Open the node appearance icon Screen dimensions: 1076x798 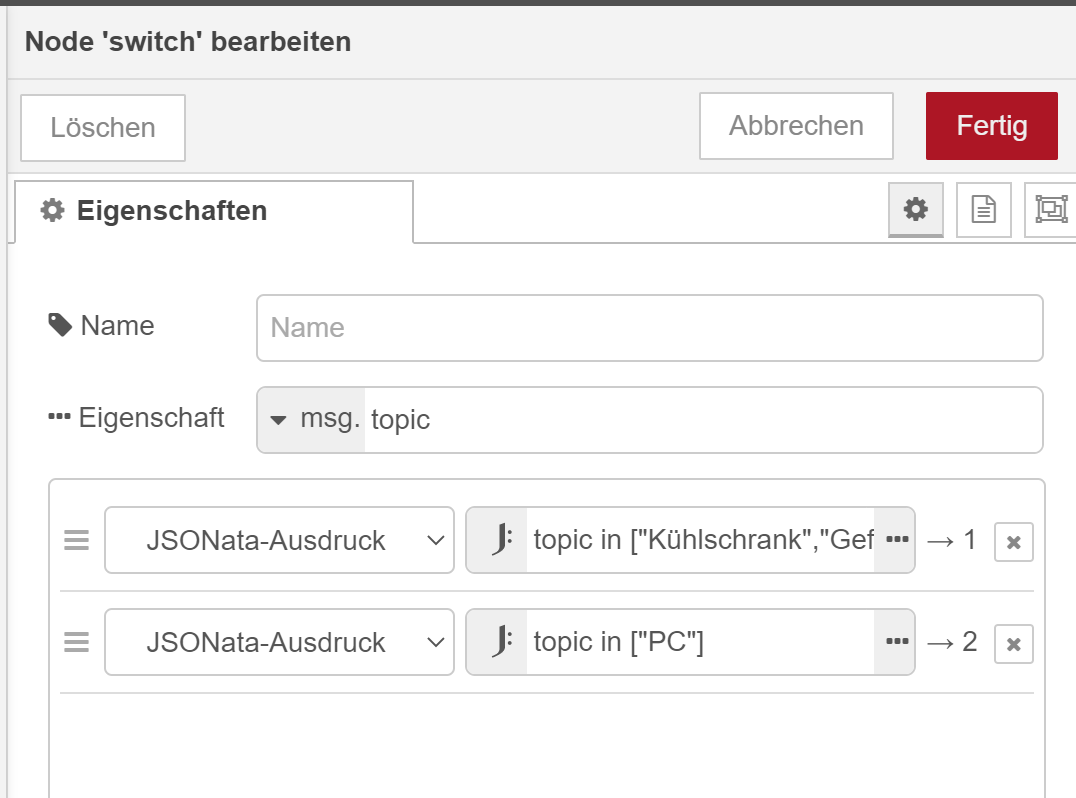(x=1050, y=210)
